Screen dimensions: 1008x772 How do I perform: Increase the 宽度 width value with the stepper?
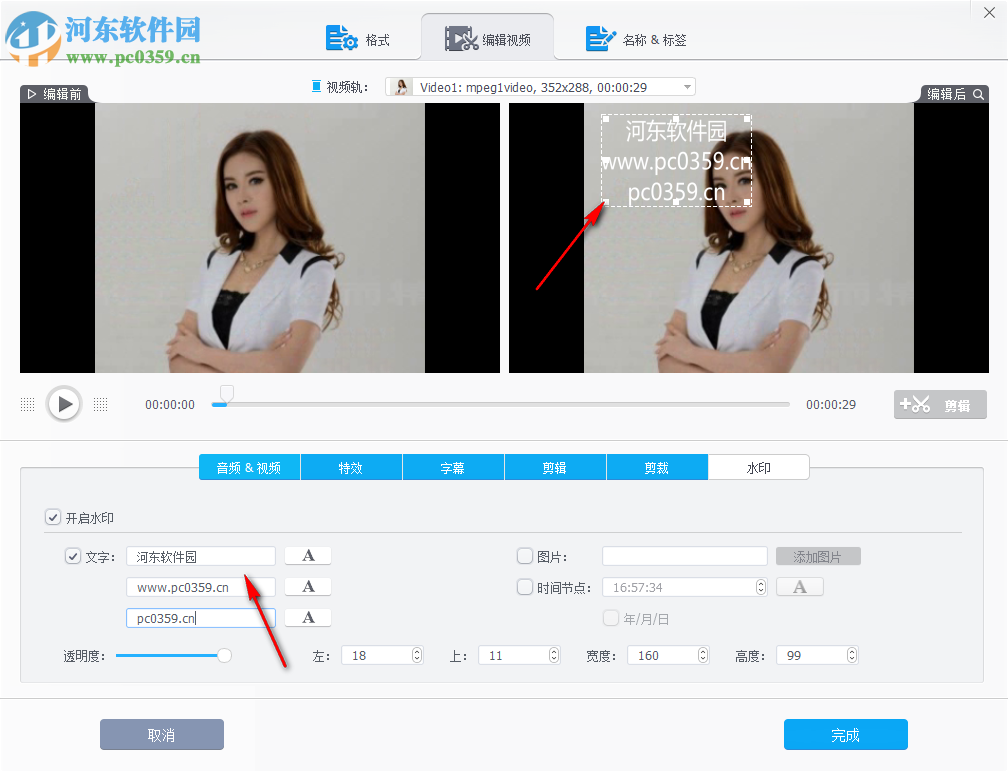pyautogui.click(x=701, y=650)
